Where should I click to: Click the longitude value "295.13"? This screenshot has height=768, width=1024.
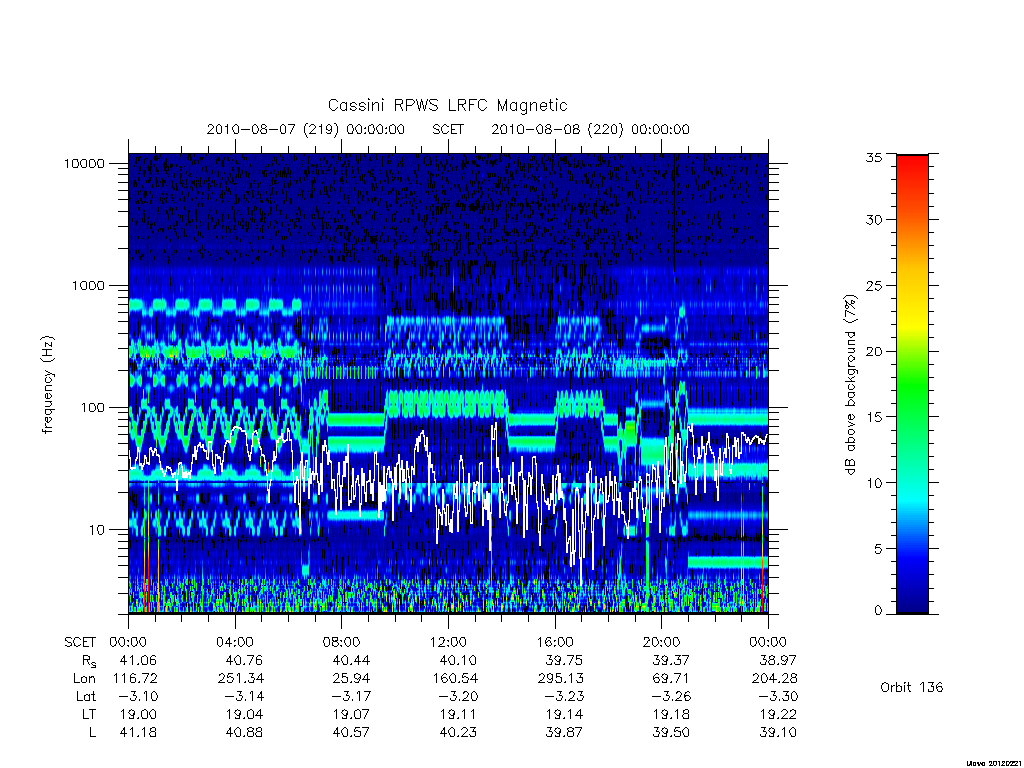coord(561,679)
